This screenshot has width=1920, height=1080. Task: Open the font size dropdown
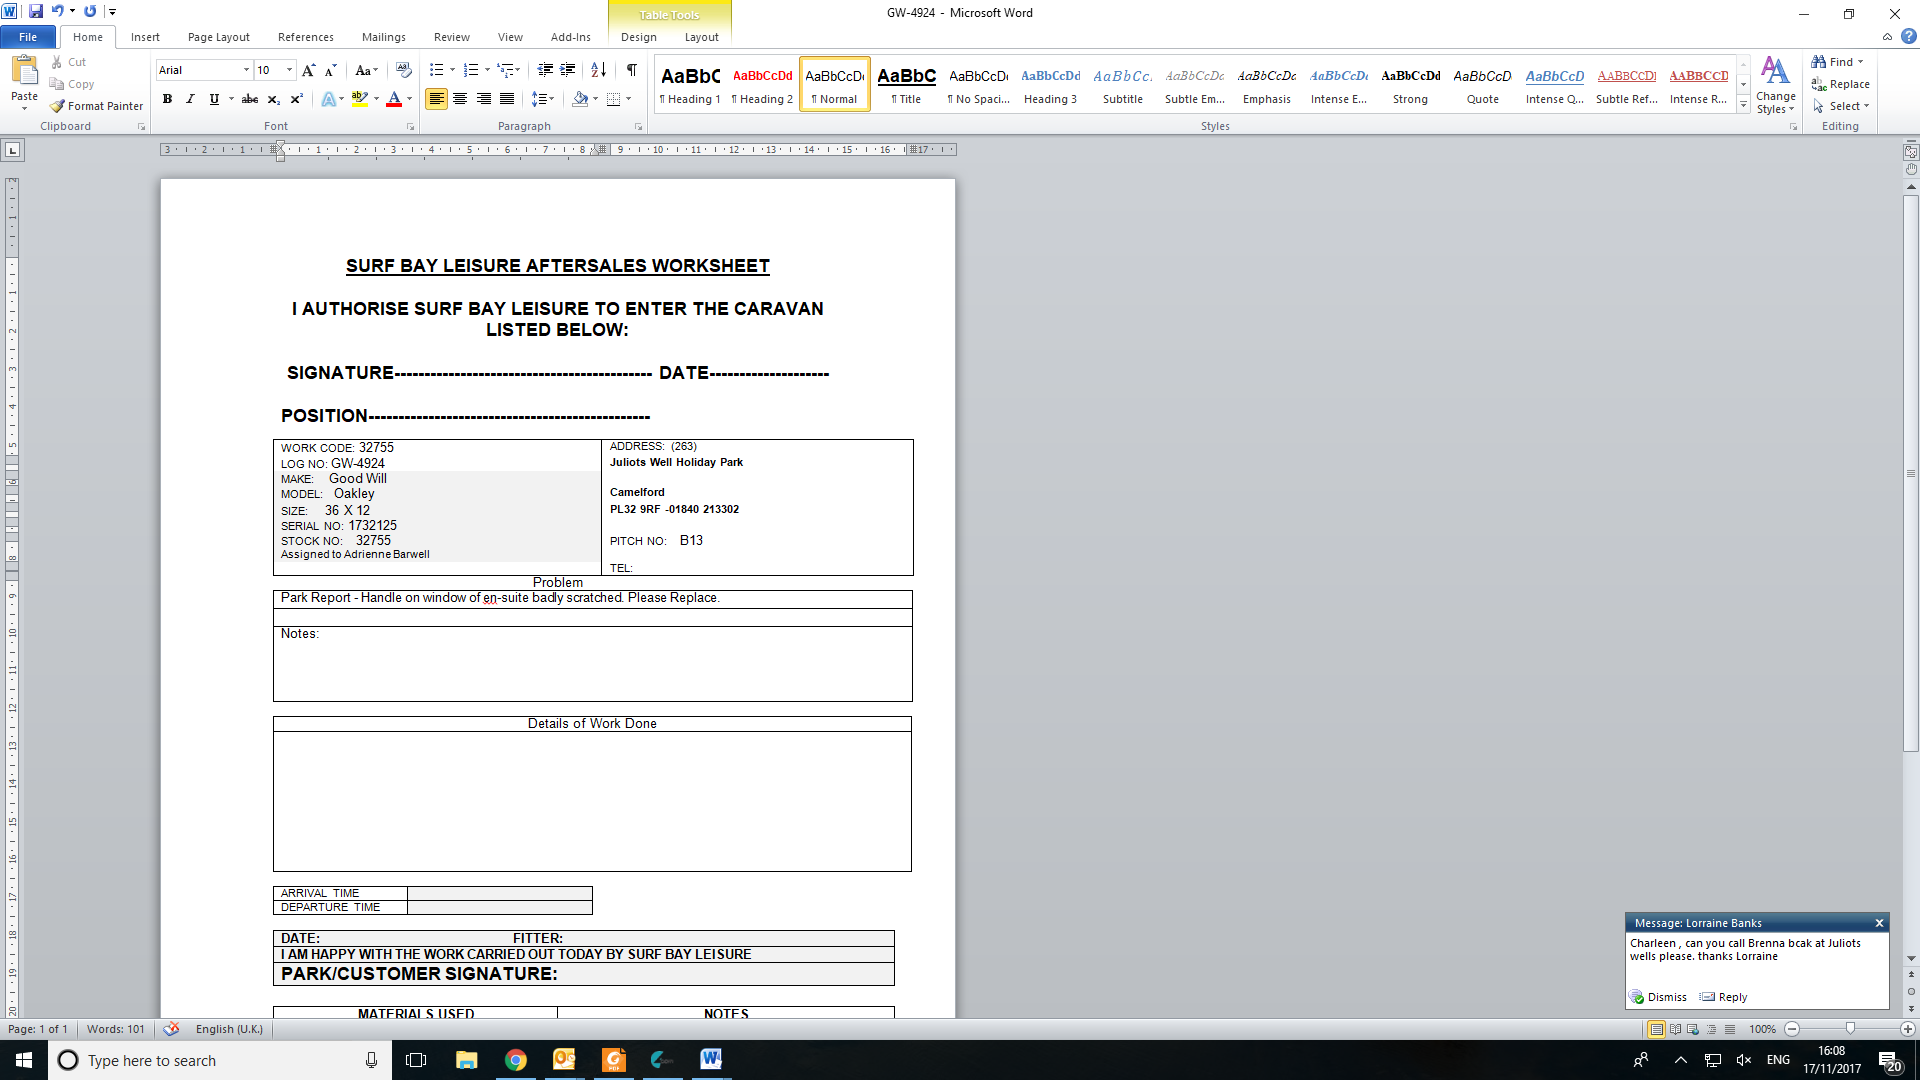(x=290, y=70)
